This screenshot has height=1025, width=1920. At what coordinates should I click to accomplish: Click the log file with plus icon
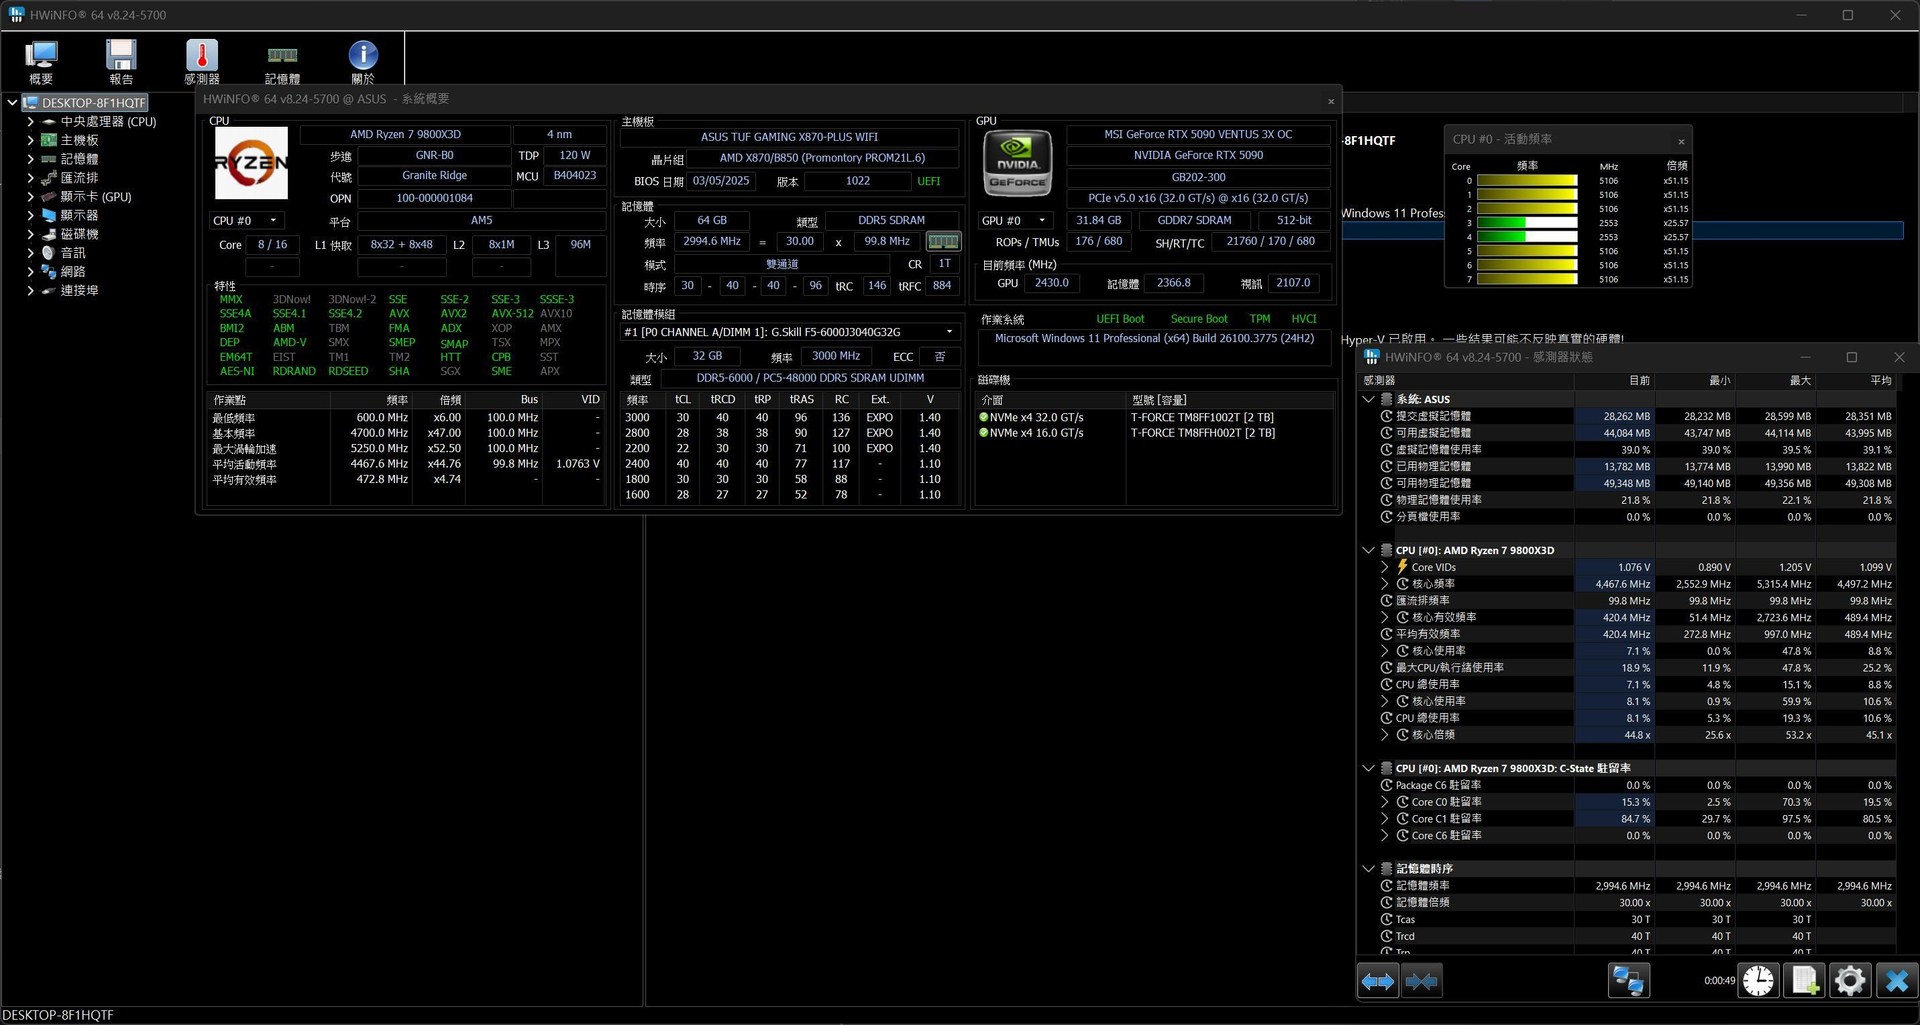(x=1805, y=981)
